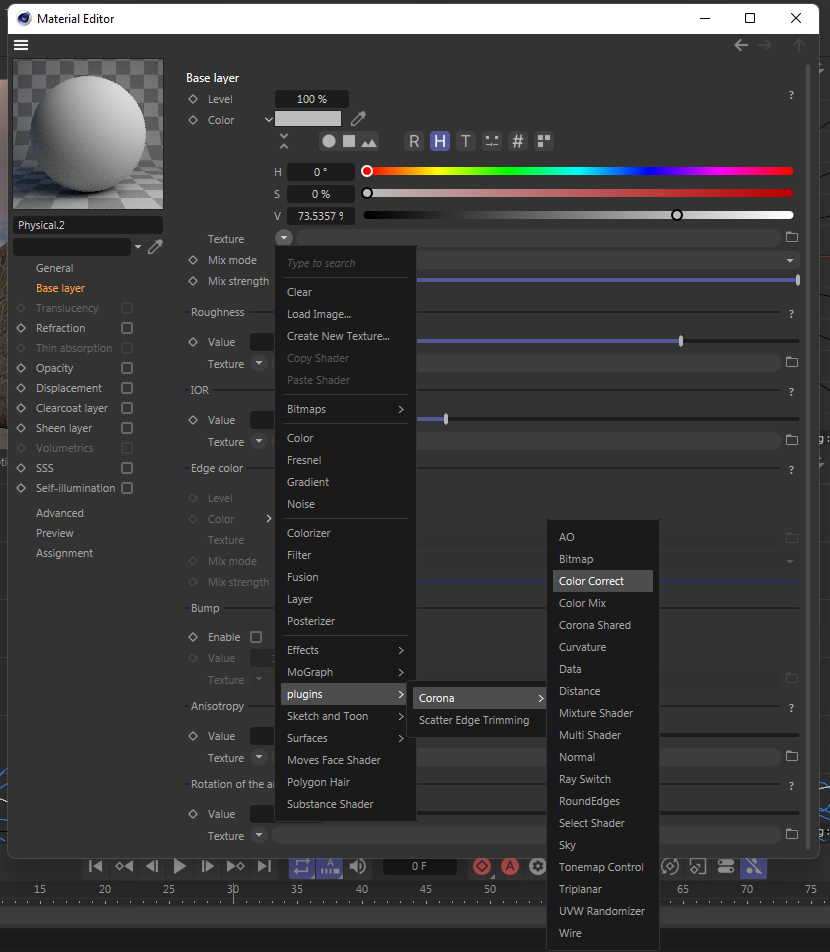Viewport: 830px width, 952px height.
Task: Click the Play forwards button
Action: point(179,866)
